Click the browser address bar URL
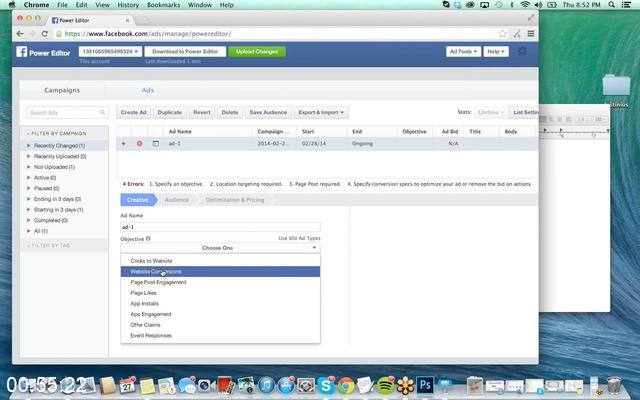The height and width of the screenshot is (400, 640). pos(148,34)
